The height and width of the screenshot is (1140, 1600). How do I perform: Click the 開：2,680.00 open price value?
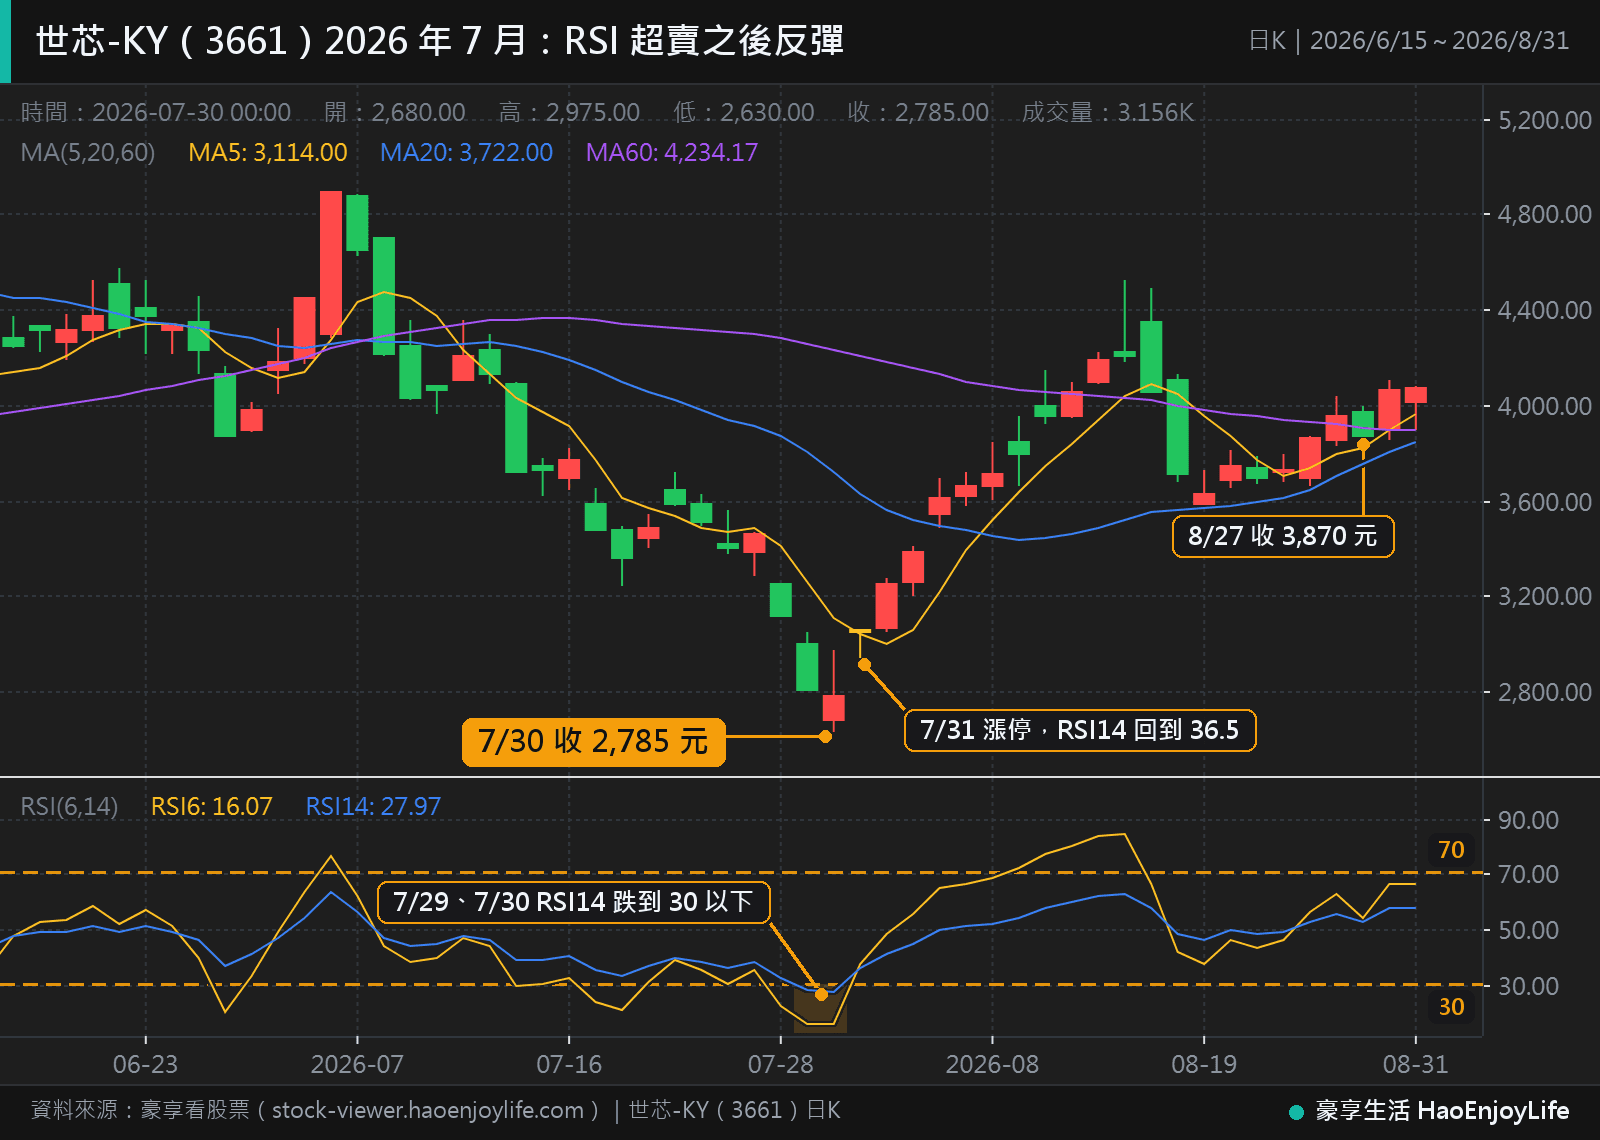[395, 112]
